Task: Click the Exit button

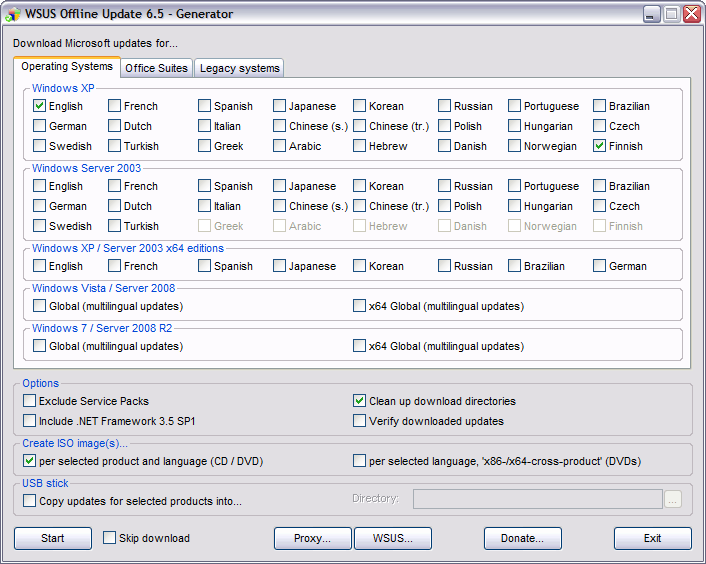Action: pyautogui.click(x=652, y=538)
